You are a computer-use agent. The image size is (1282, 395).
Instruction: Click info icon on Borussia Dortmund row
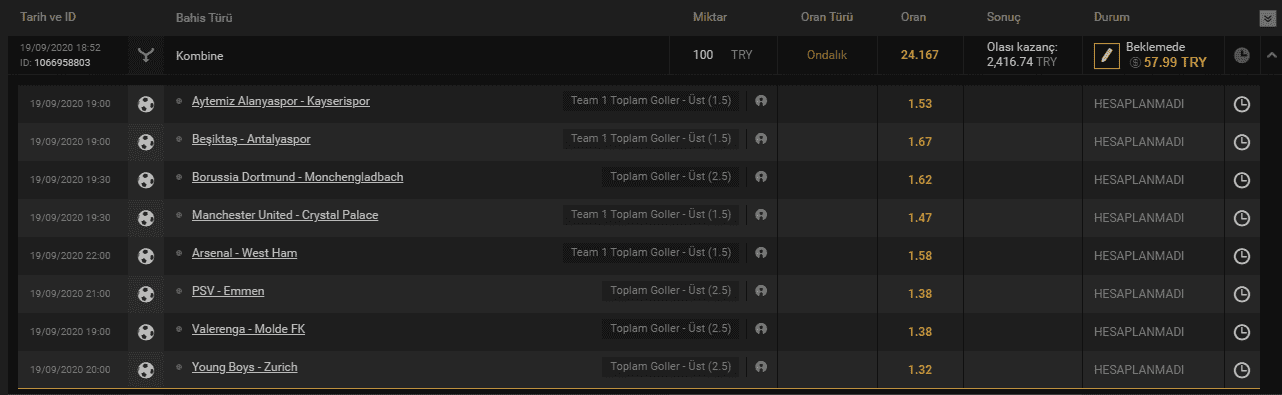click(761, 177)
